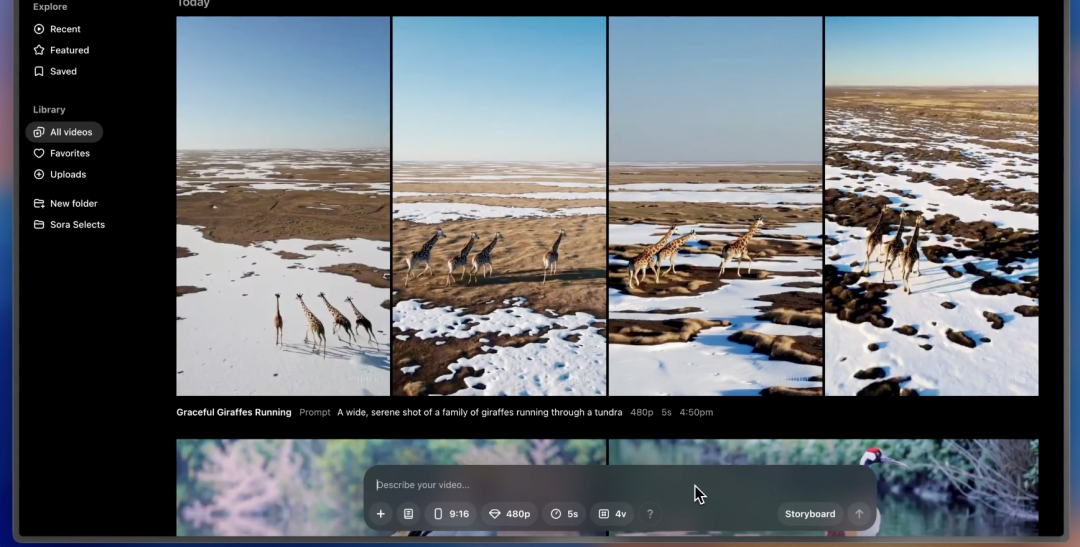Click the Uploads arrow icon
The height and width of the screenshot is (547, 1080).
pyautogui.click(x=39, y=174)
